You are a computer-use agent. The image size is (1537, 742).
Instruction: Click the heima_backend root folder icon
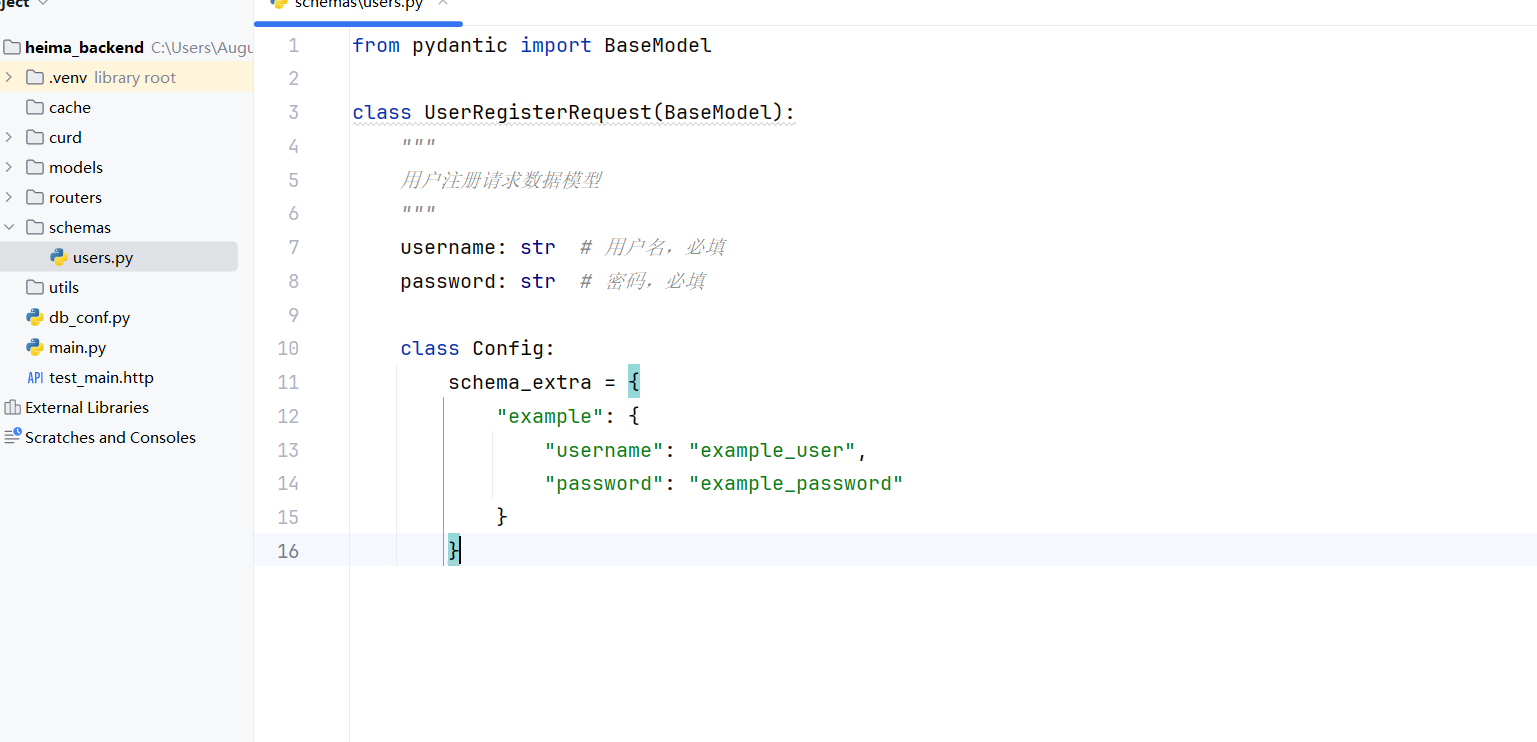[12, 47]
